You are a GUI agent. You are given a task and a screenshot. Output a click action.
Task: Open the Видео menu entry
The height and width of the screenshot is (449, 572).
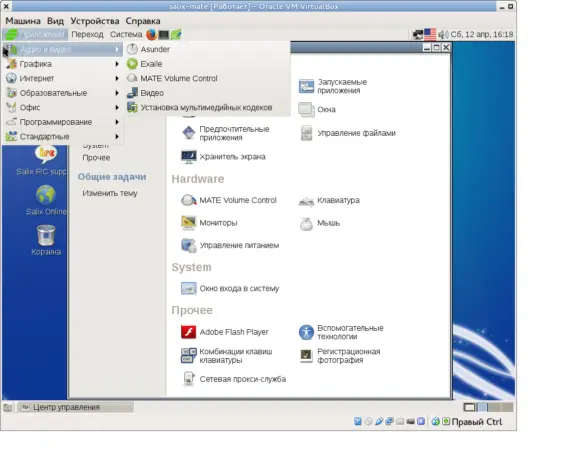208,93
